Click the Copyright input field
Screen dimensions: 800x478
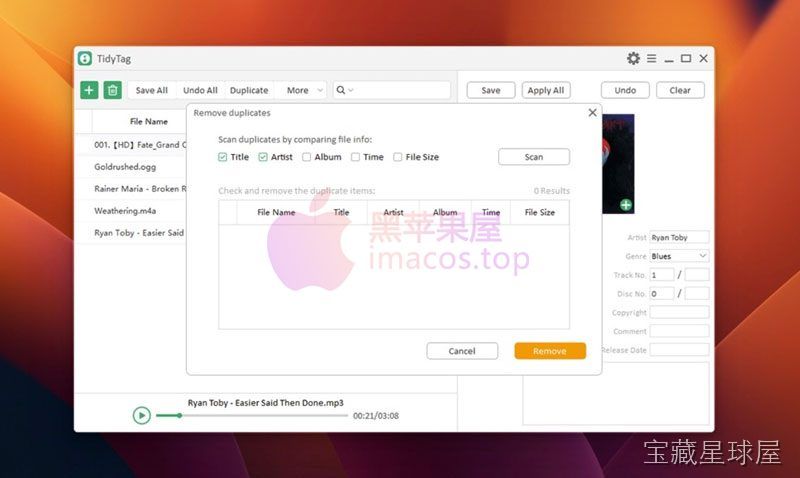click(679, 312)
